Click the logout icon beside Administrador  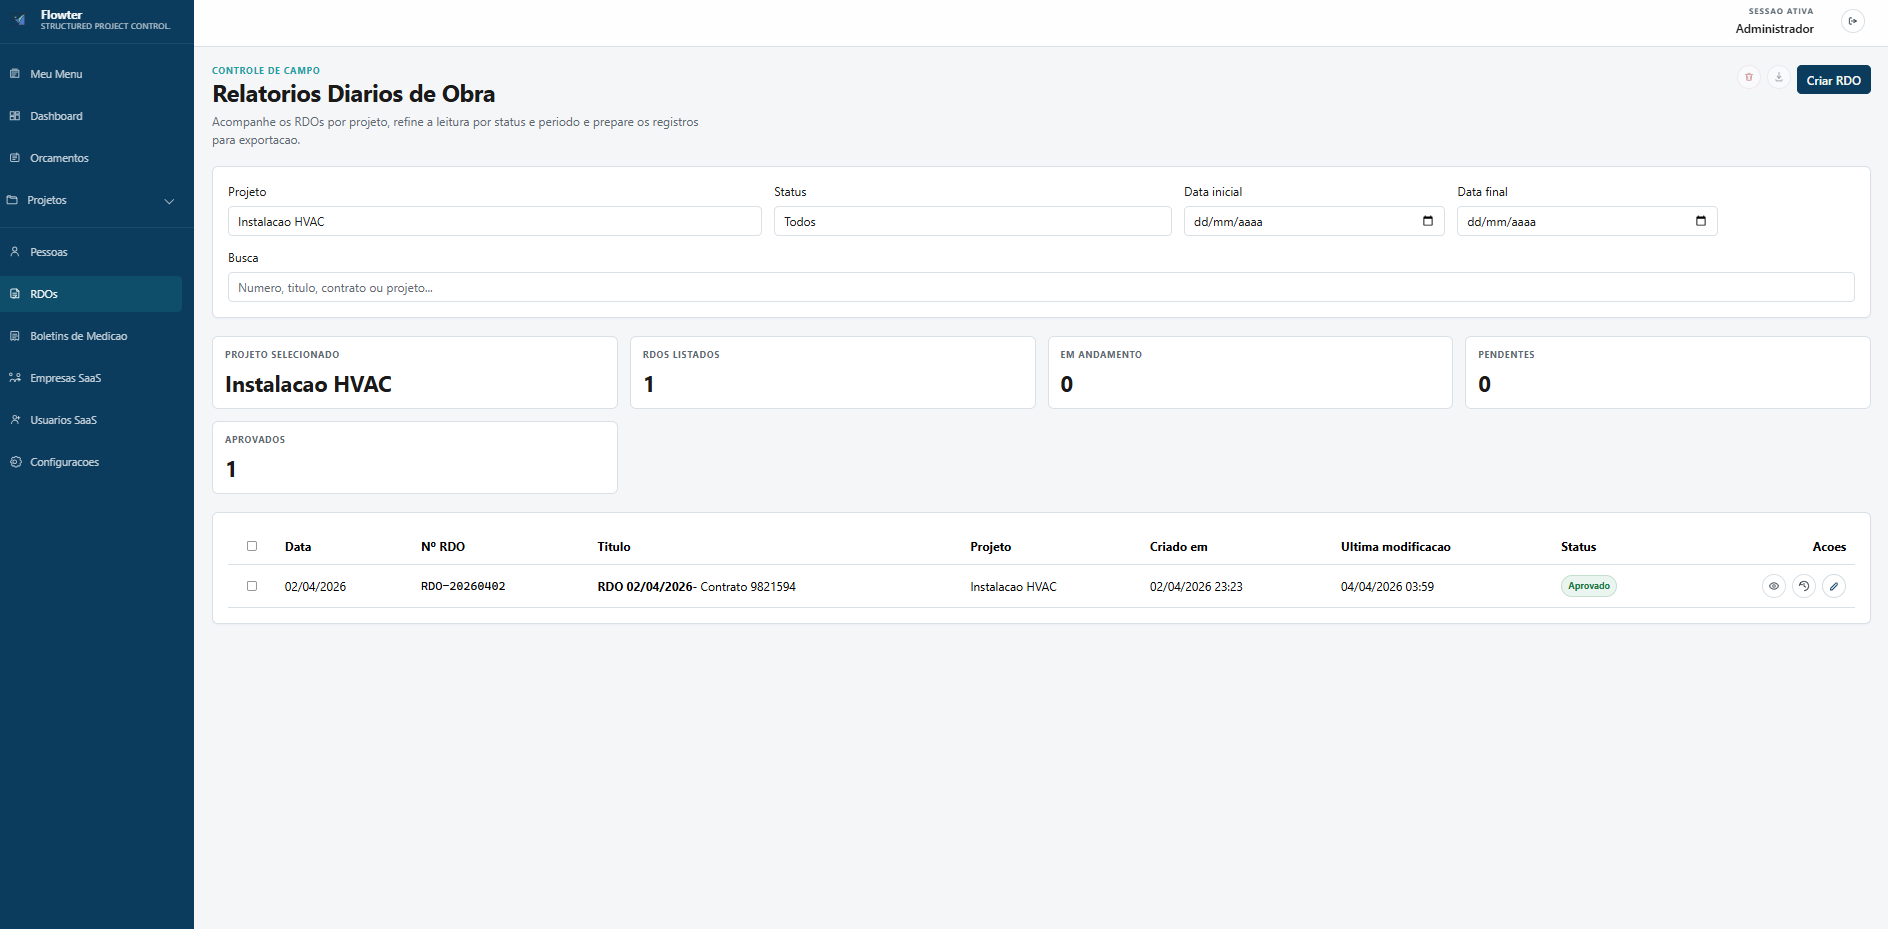1852,21
